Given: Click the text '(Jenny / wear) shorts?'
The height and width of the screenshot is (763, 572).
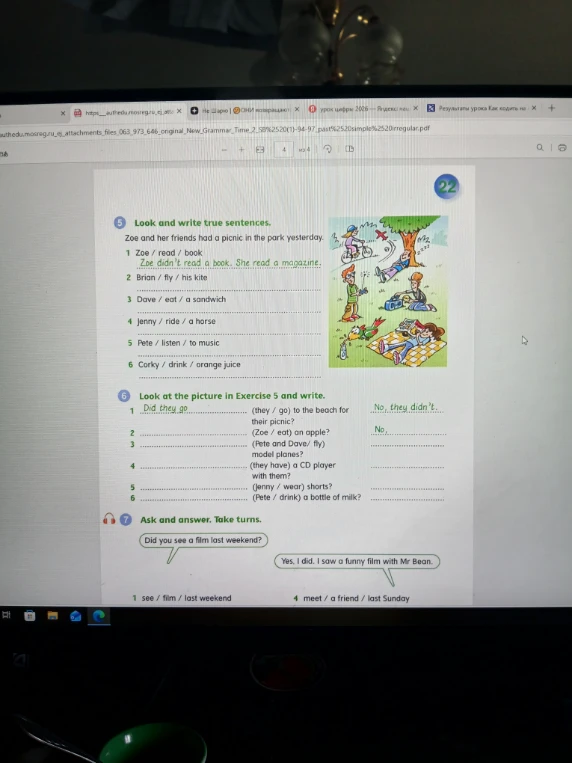Looking at the screenshot, I should [292, 487].
